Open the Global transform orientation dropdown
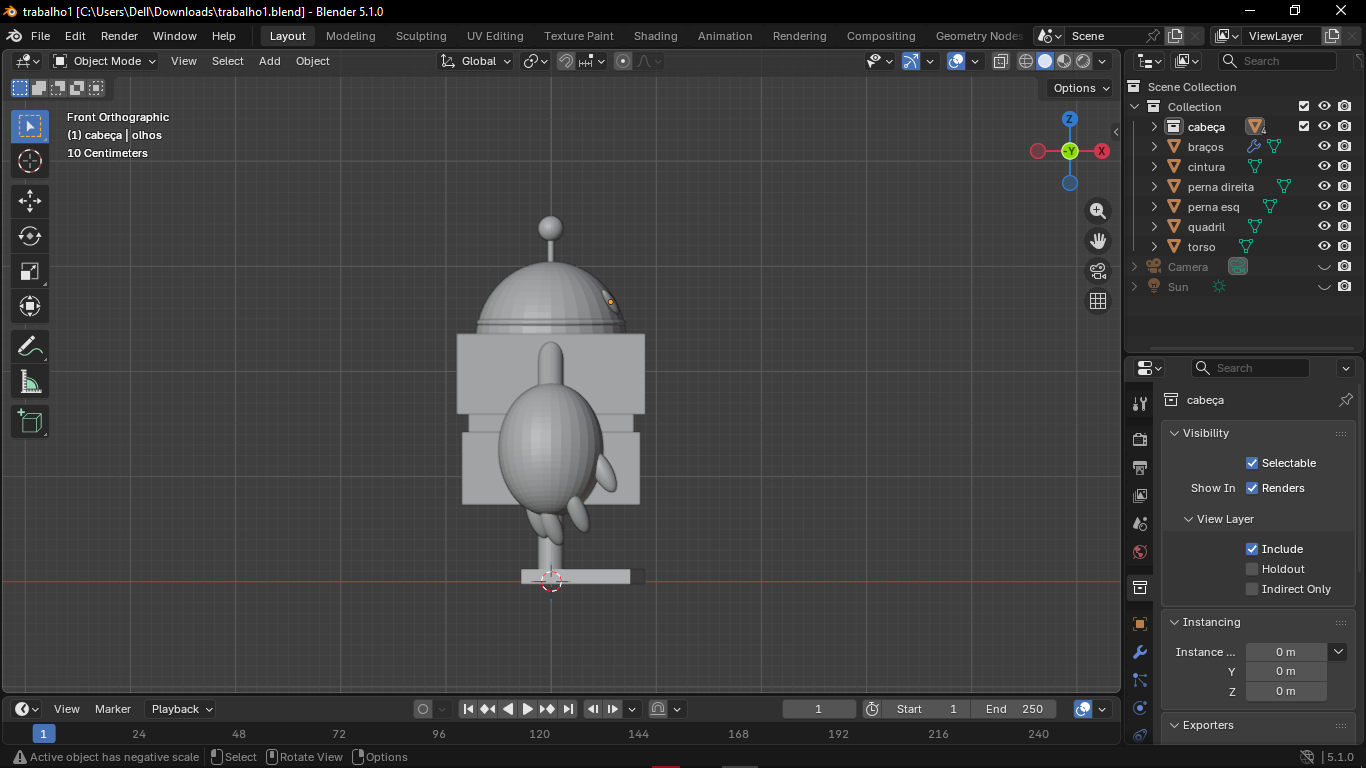Image resolution: width=1366 pixels, height=768 pixels. (477, 61)
